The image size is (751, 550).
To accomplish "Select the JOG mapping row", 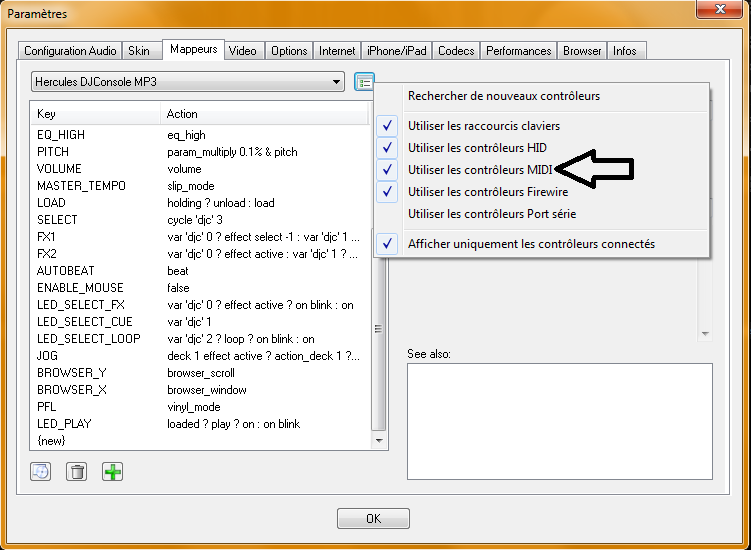I will 201,356.
